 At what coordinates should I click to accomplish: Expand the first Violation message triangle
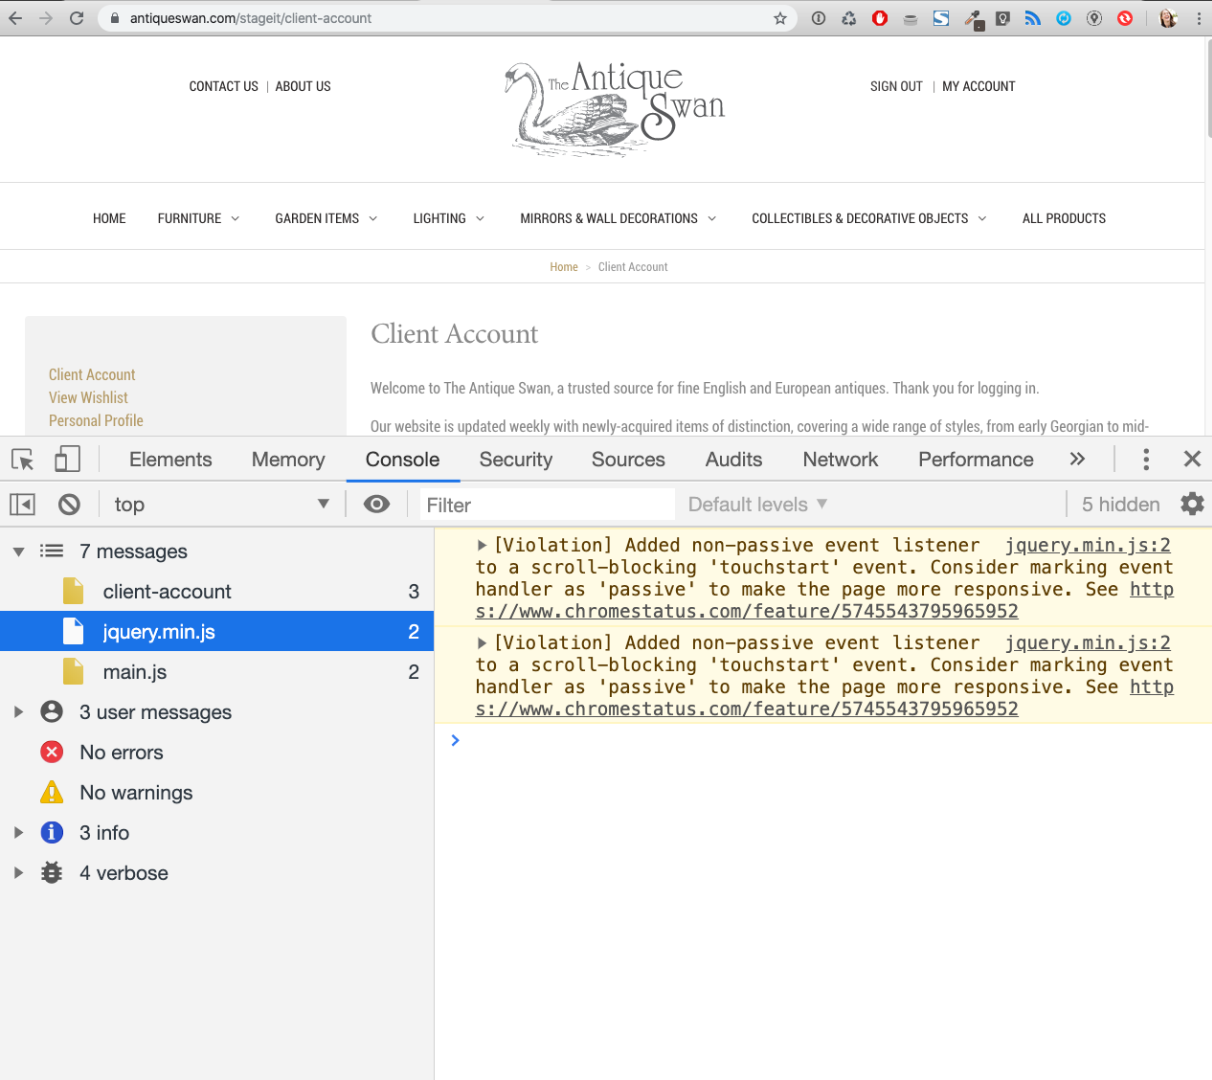pos(482,545)
